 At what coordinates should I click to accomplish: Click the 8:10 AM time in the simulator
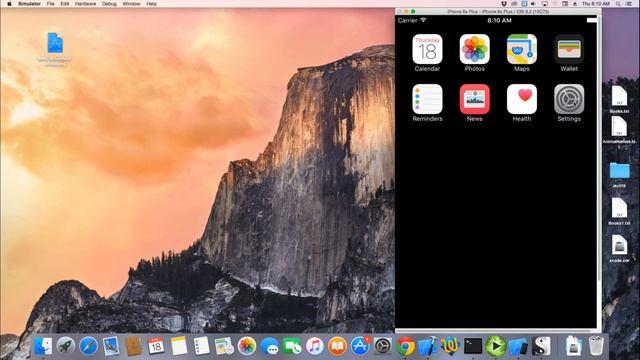(x=499, y=20)
